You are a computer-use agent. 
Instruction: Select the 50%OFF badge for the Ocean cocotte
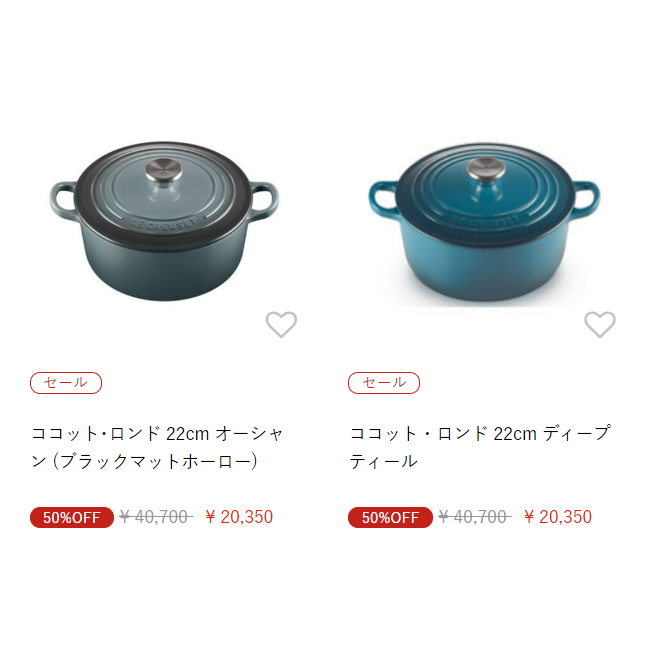72,517
